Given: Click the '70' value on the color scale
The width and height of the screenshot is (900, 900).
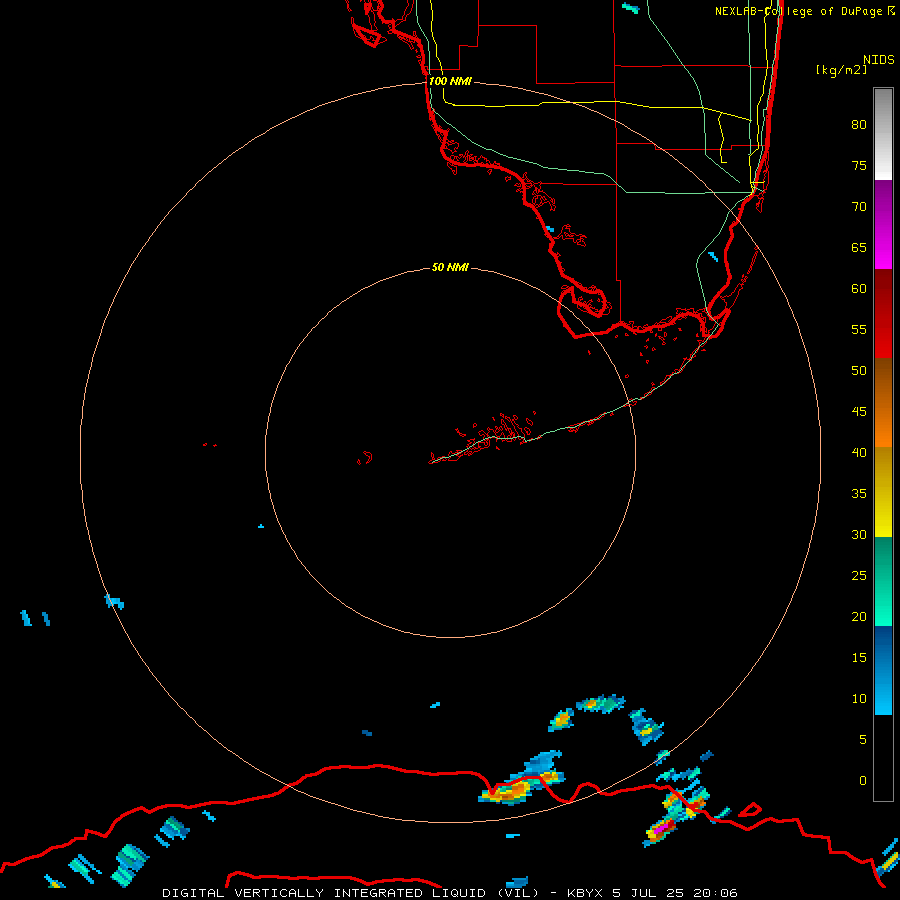Looking at the screenshot, I should pos(859,207).
